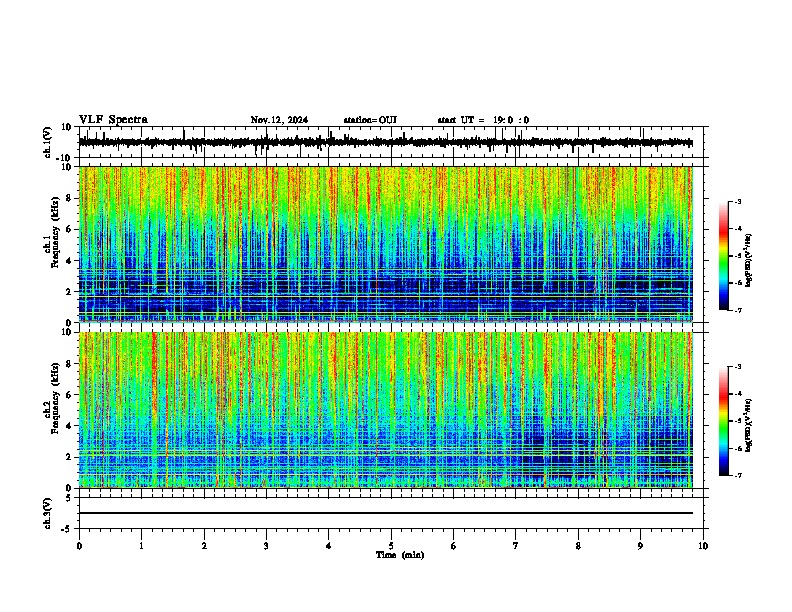
Task: Click time axis tick label "3"
Action: pos(266,546)
